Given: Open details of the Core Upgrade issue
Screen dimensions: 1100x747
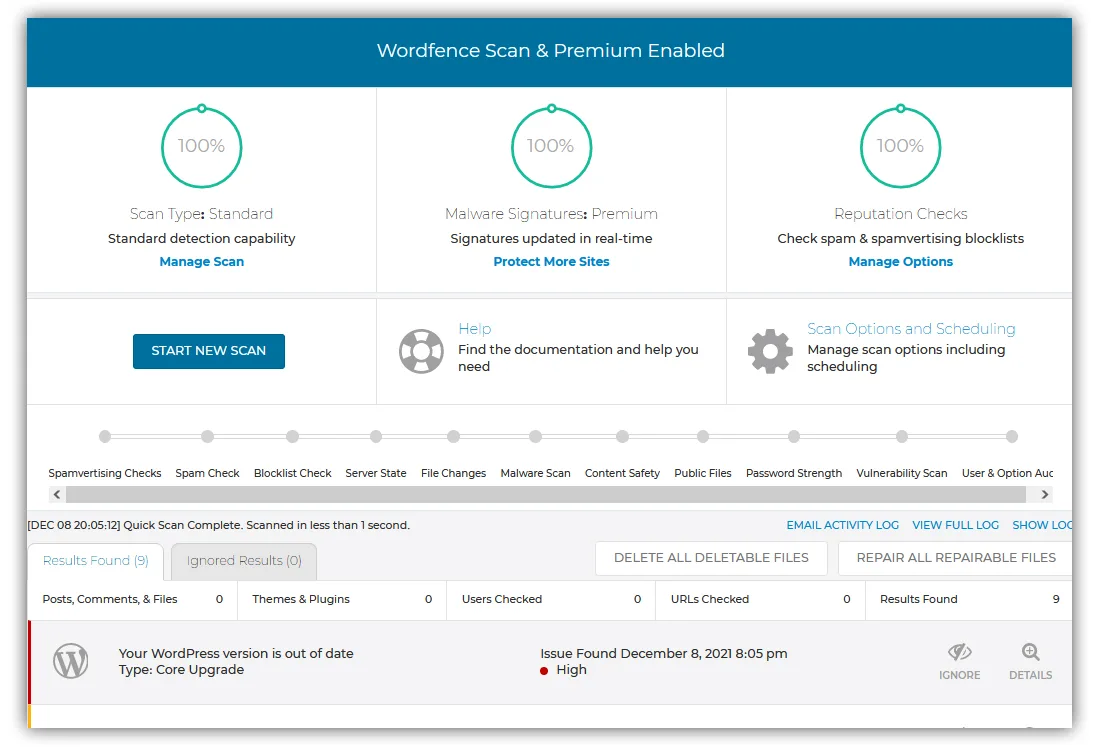Looking at the screenshot, I should coord(1030,661).
